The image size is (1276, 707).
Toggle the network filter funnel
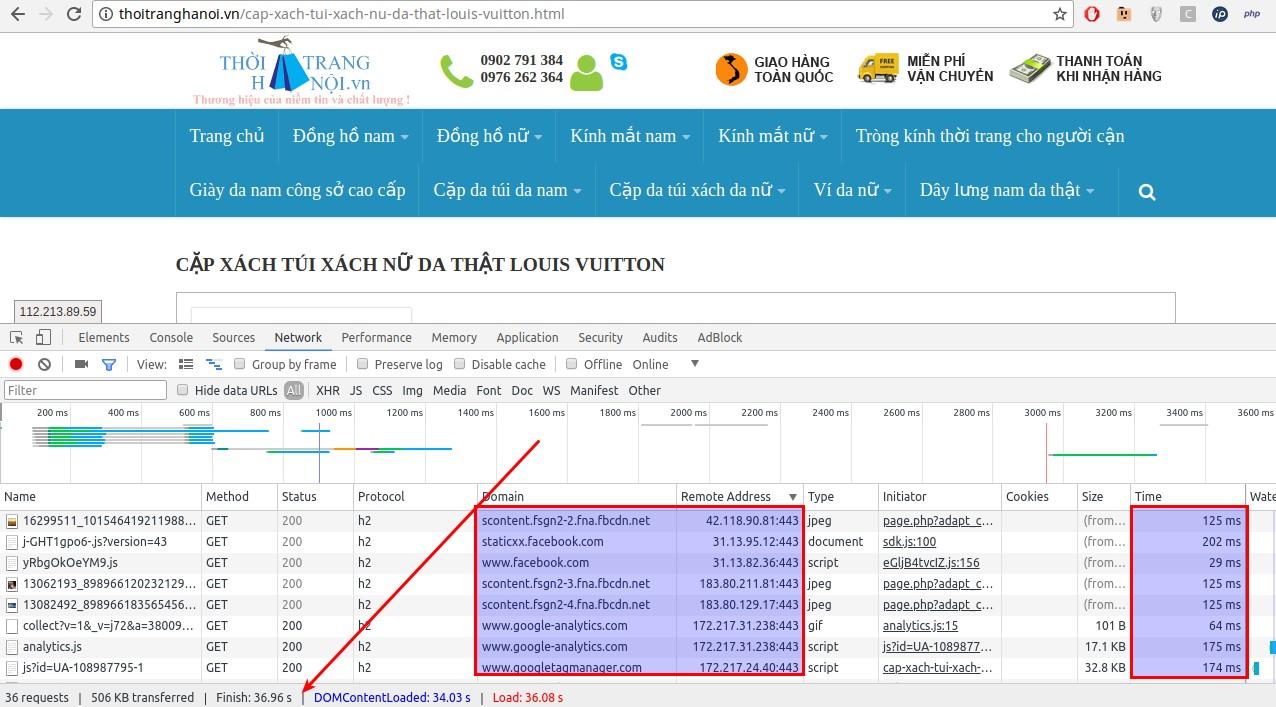109,364
